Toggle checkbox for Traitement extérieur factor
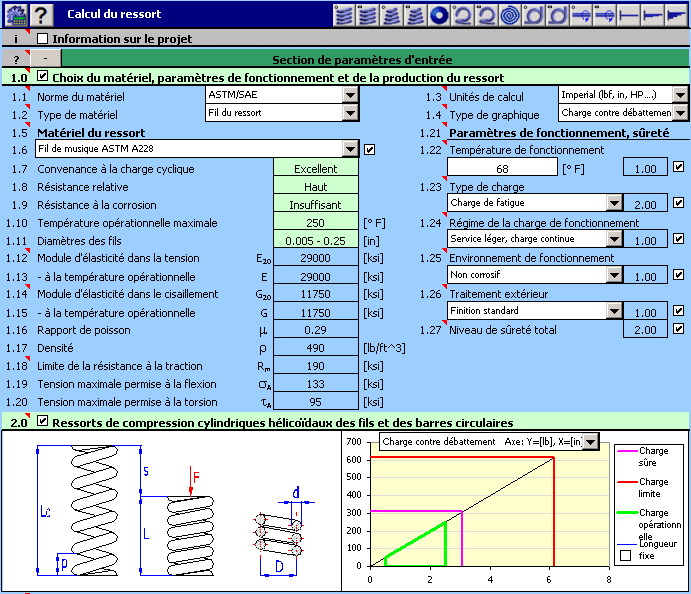The width and height of the screenshot is (691, 594). (x=679, y=311)
